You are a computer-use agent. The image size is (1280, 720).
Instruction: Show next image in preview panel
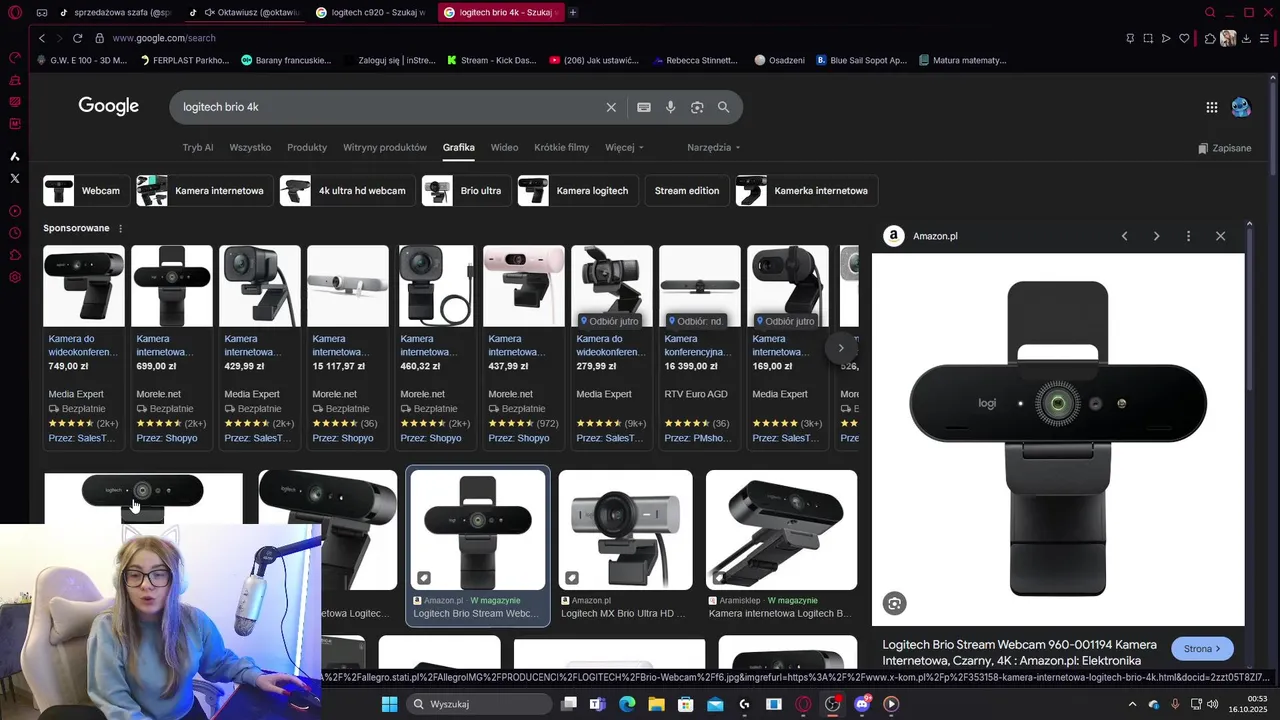[1156, 236]
